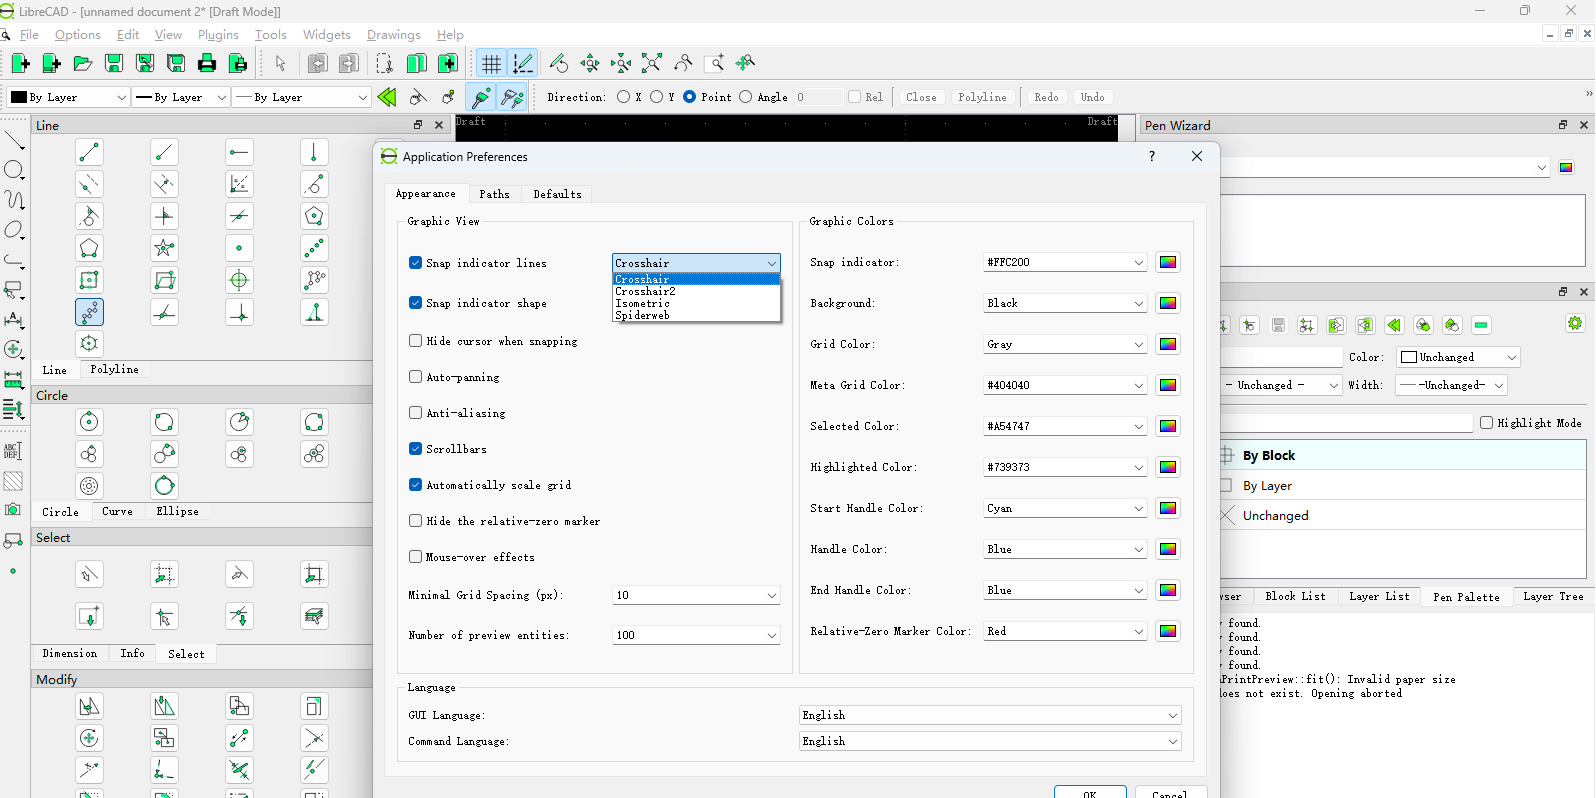The width and height of the screenshot is (1596, 798).
Task: Click the Polyline button in the options bar
Action: click(982, 97)
